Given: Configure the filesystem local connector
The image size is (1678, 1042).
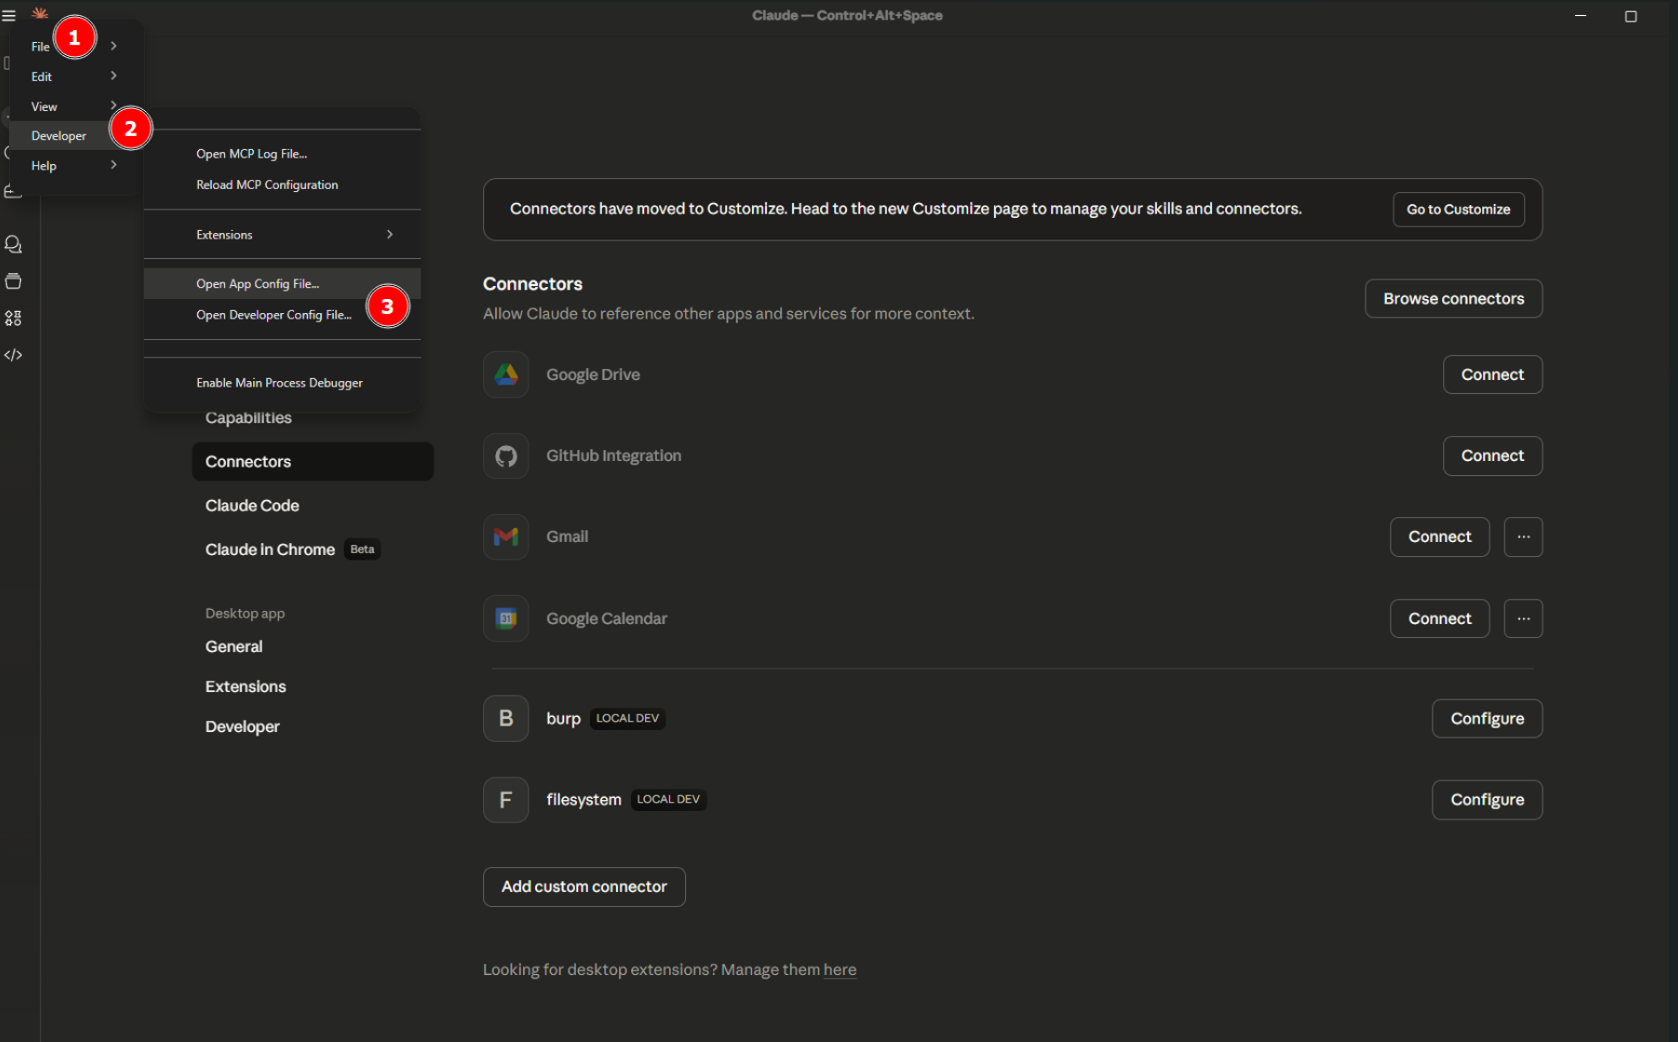Looking at the screenshot, I should (x=1486, y=800).
